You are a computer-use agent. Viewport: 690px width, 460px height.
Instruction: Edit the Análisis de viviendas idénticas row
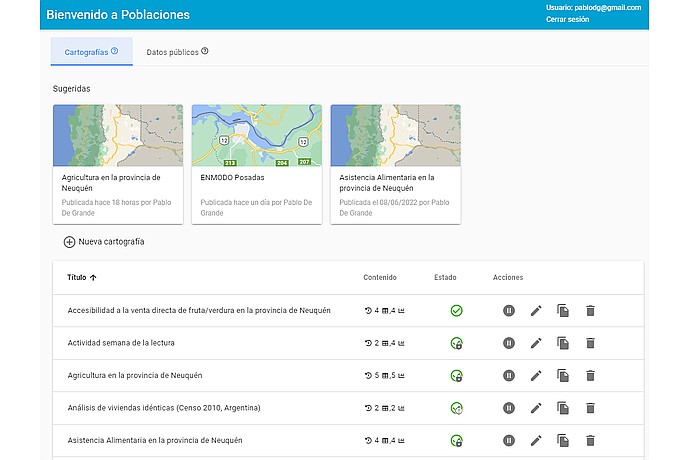[536, 408]
